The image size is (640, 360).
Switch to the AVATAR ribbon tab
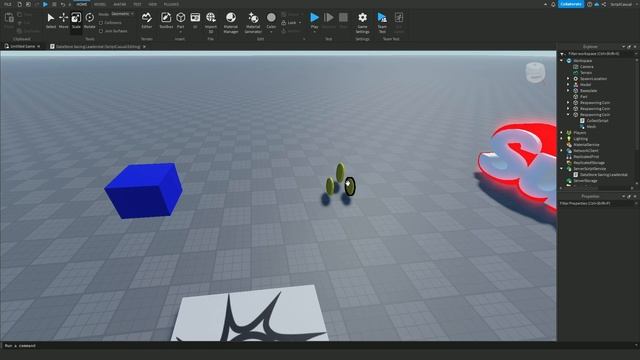[x=120, y=4]
